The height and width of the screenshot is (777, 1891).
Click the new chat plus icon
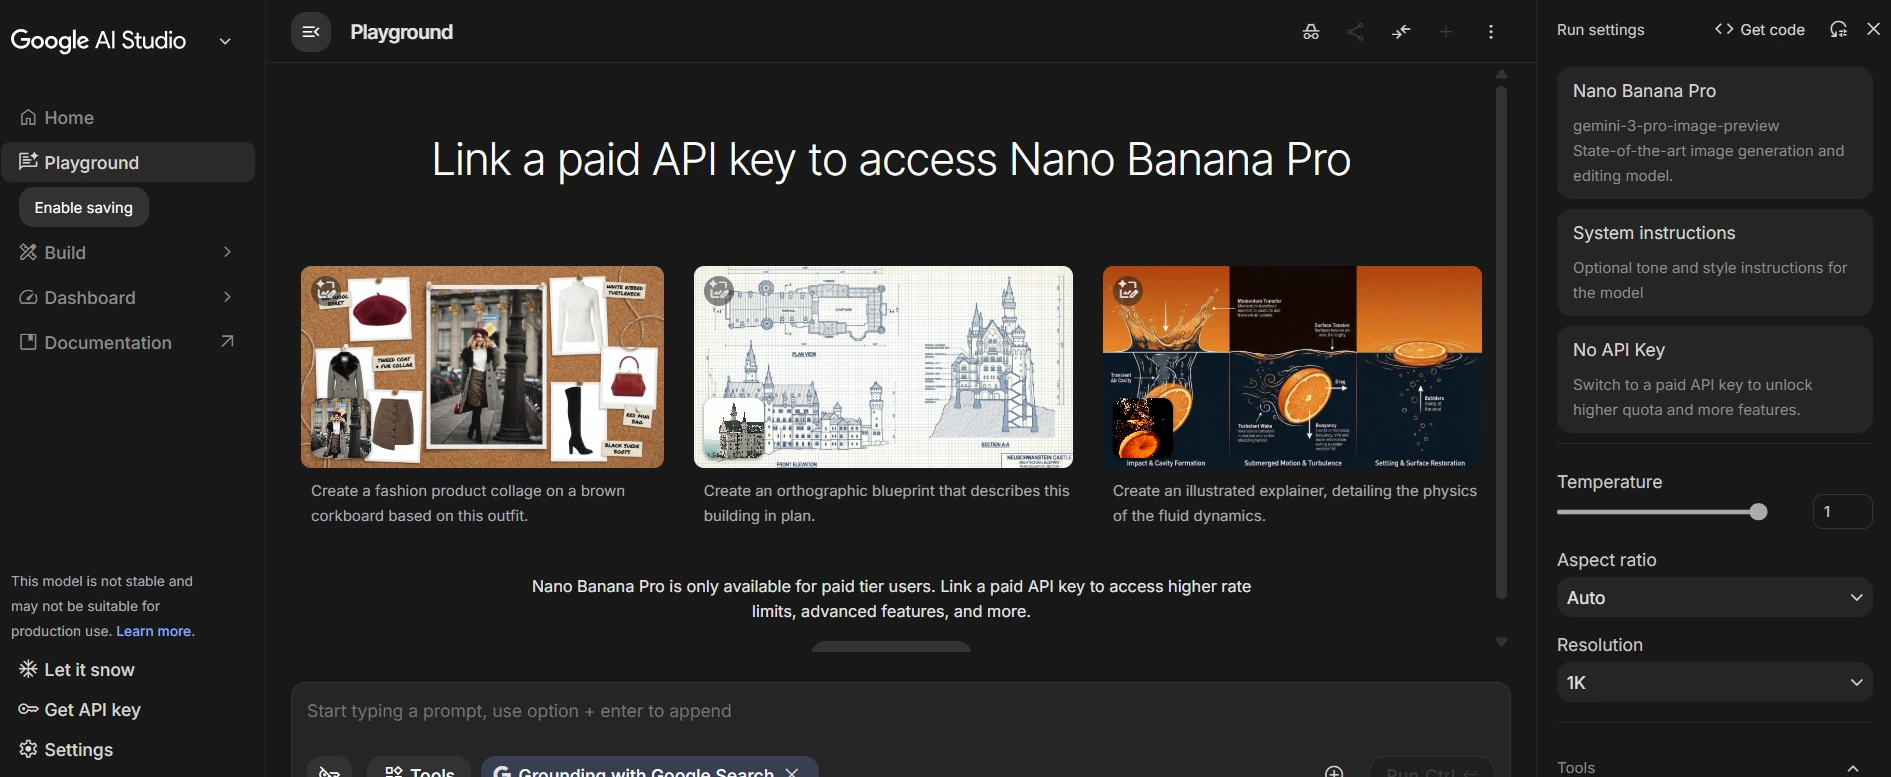tap(1446, 32)
